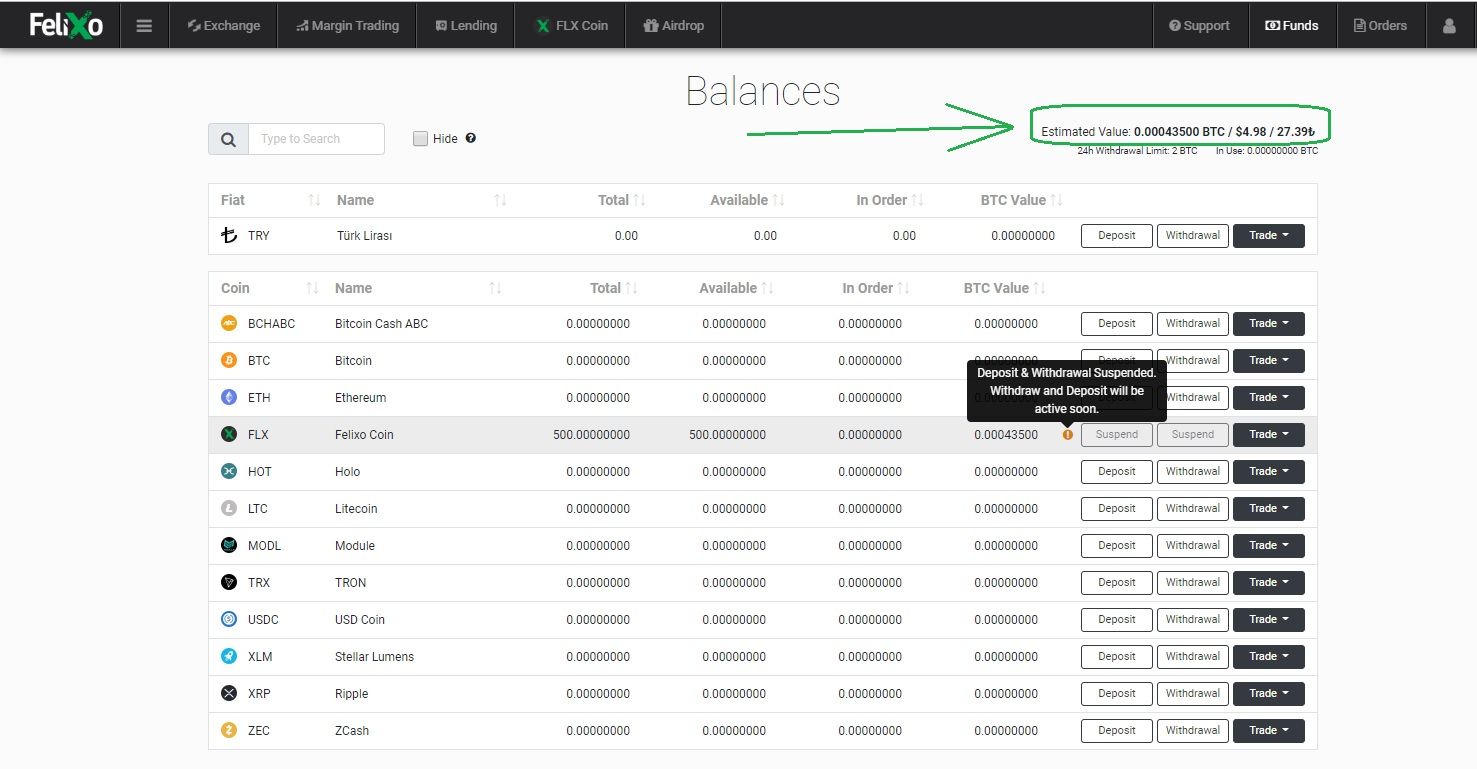
Task: Open the user account icon
Action: [x=1449, y=26]
